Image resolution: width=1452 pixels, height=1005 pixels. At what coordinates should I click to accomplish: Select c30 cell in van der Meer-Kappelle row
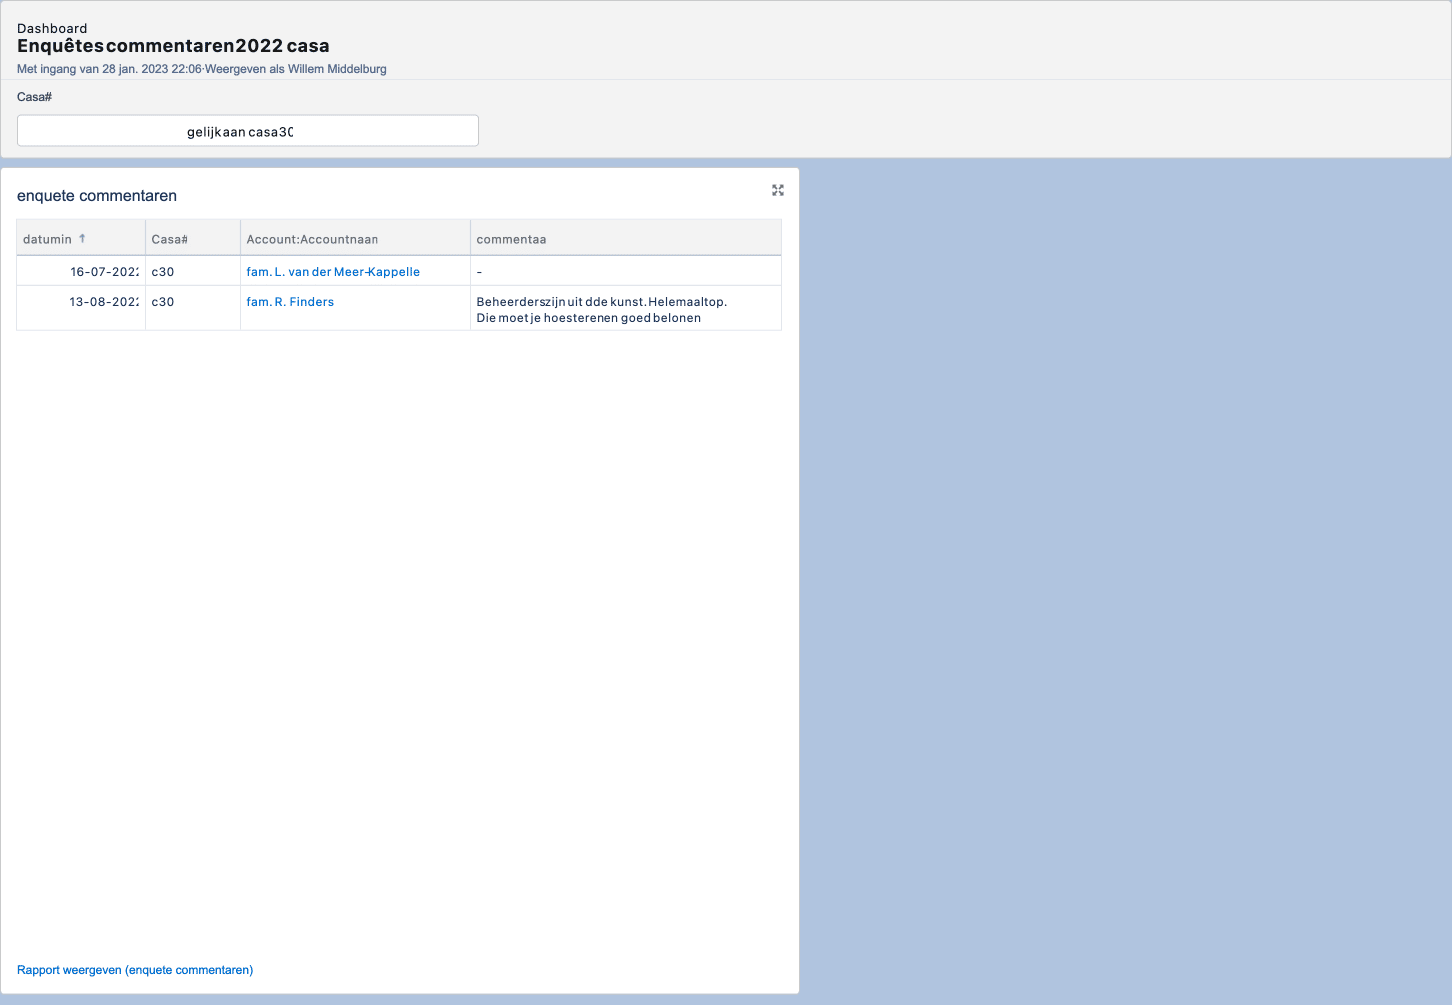(193, 272)
